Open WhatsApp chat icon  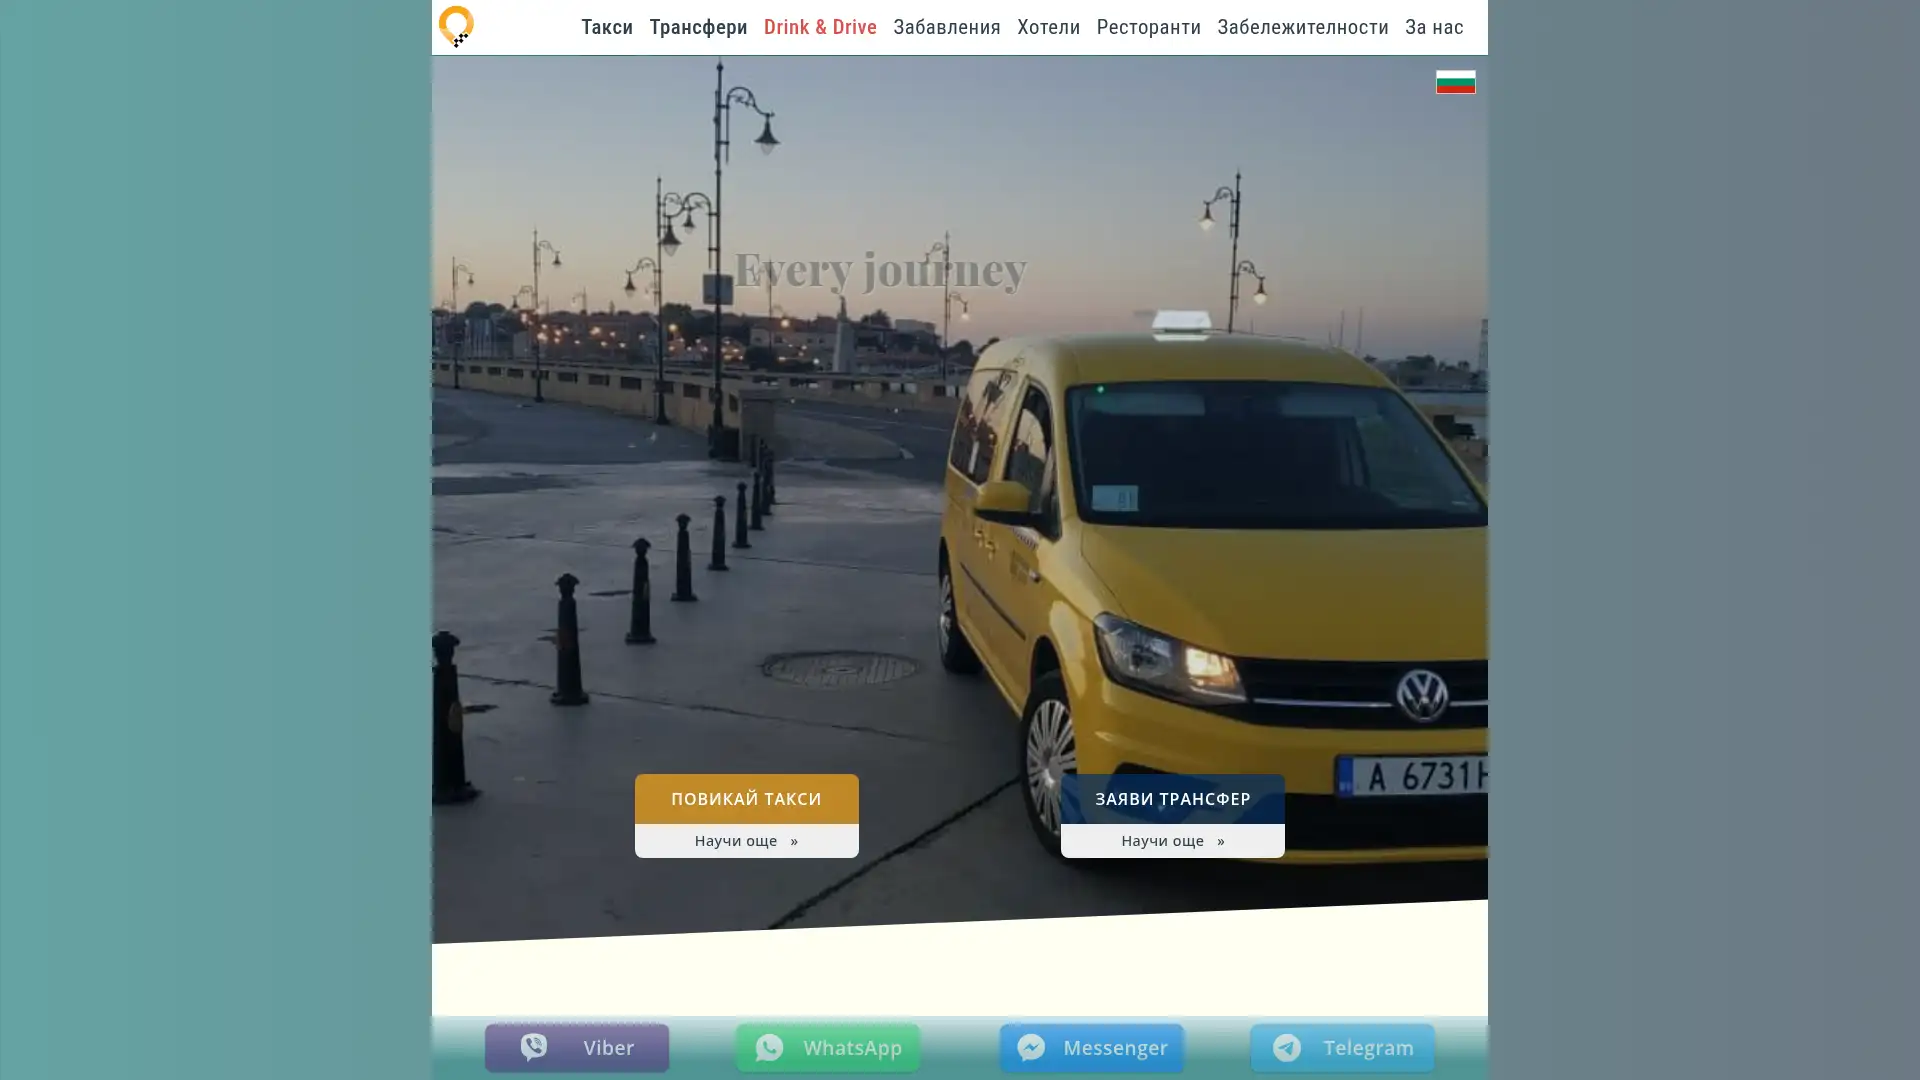point(770,1047)
